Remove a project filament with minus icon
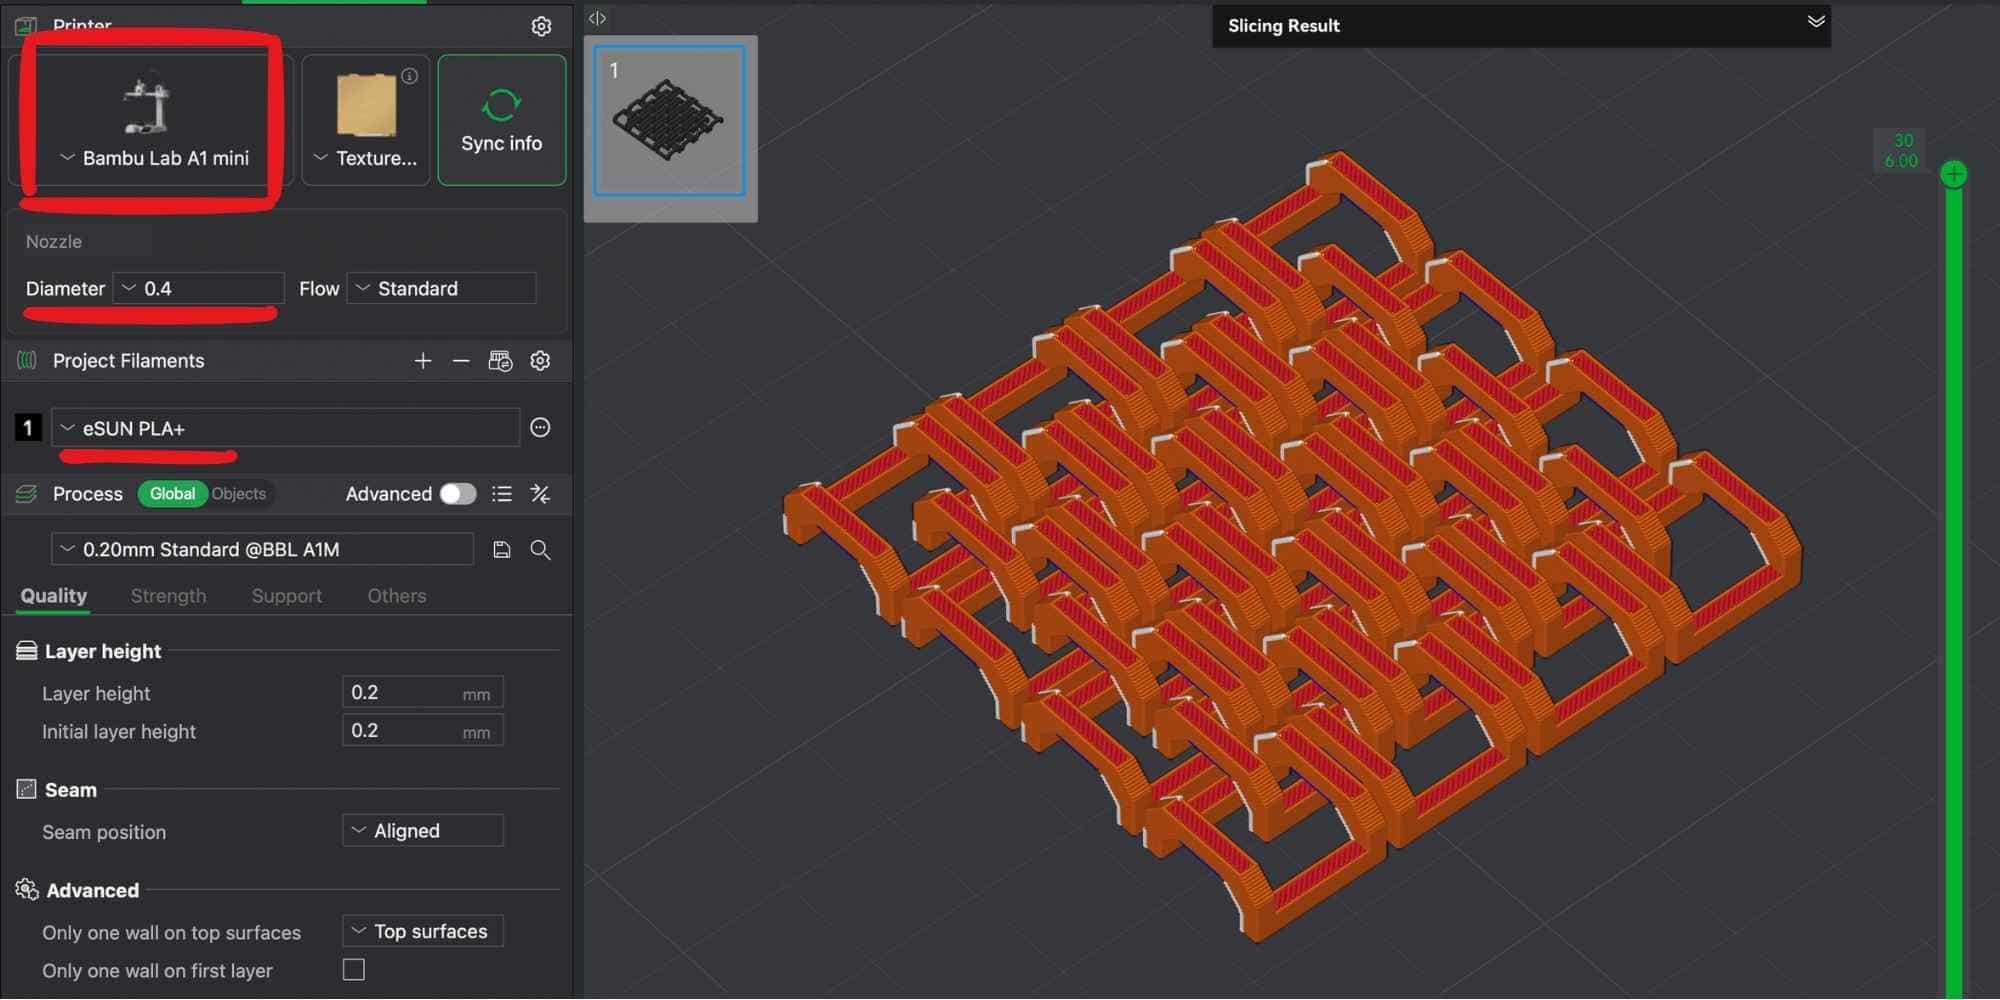The height and width of the screenshot is (1000, 2000). click(461, 361)
